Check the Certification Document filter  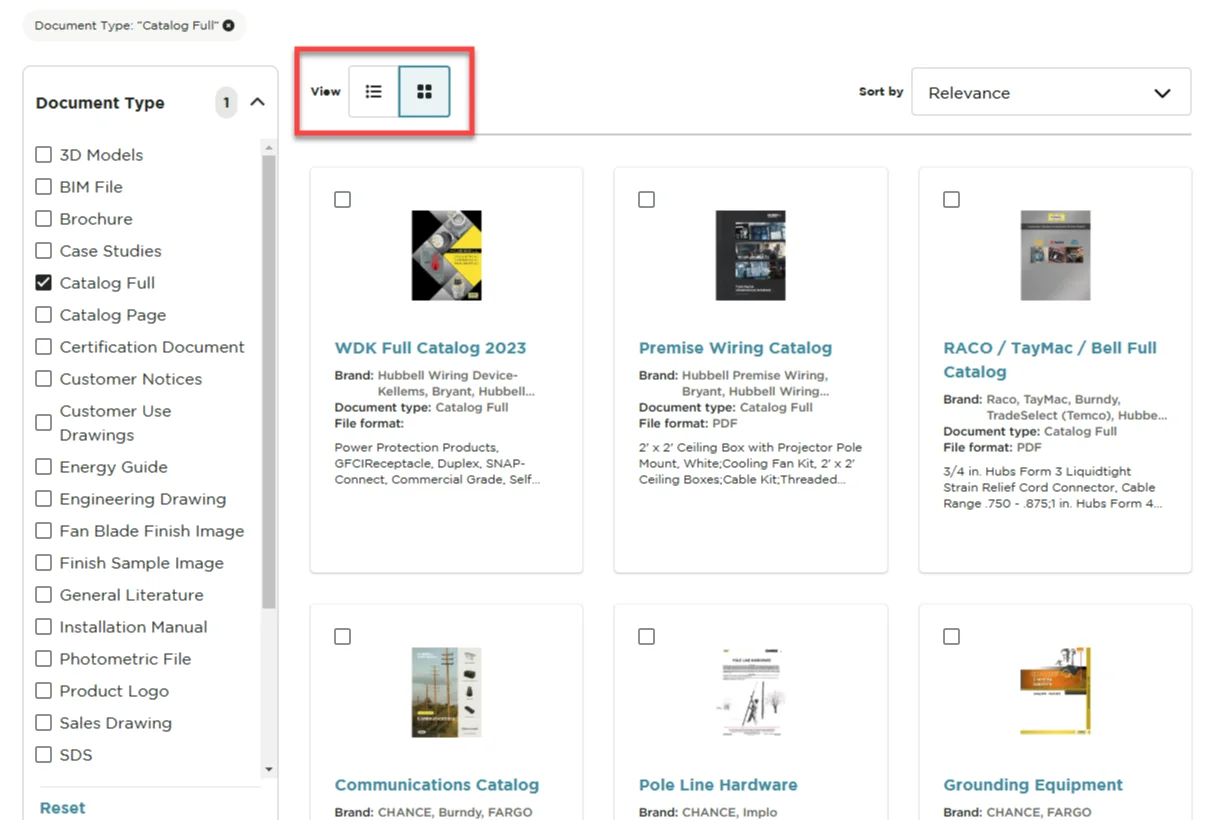[x=44, y=346]
